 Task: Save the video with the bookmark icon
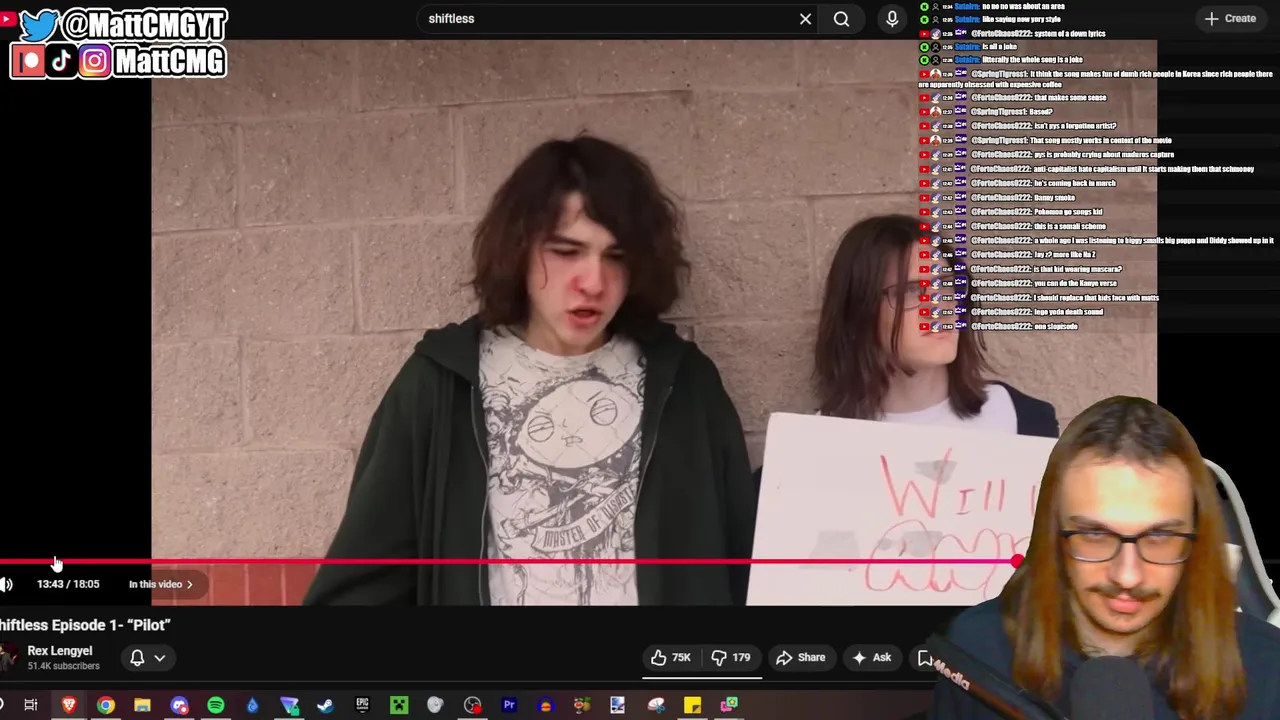[924, 657]
